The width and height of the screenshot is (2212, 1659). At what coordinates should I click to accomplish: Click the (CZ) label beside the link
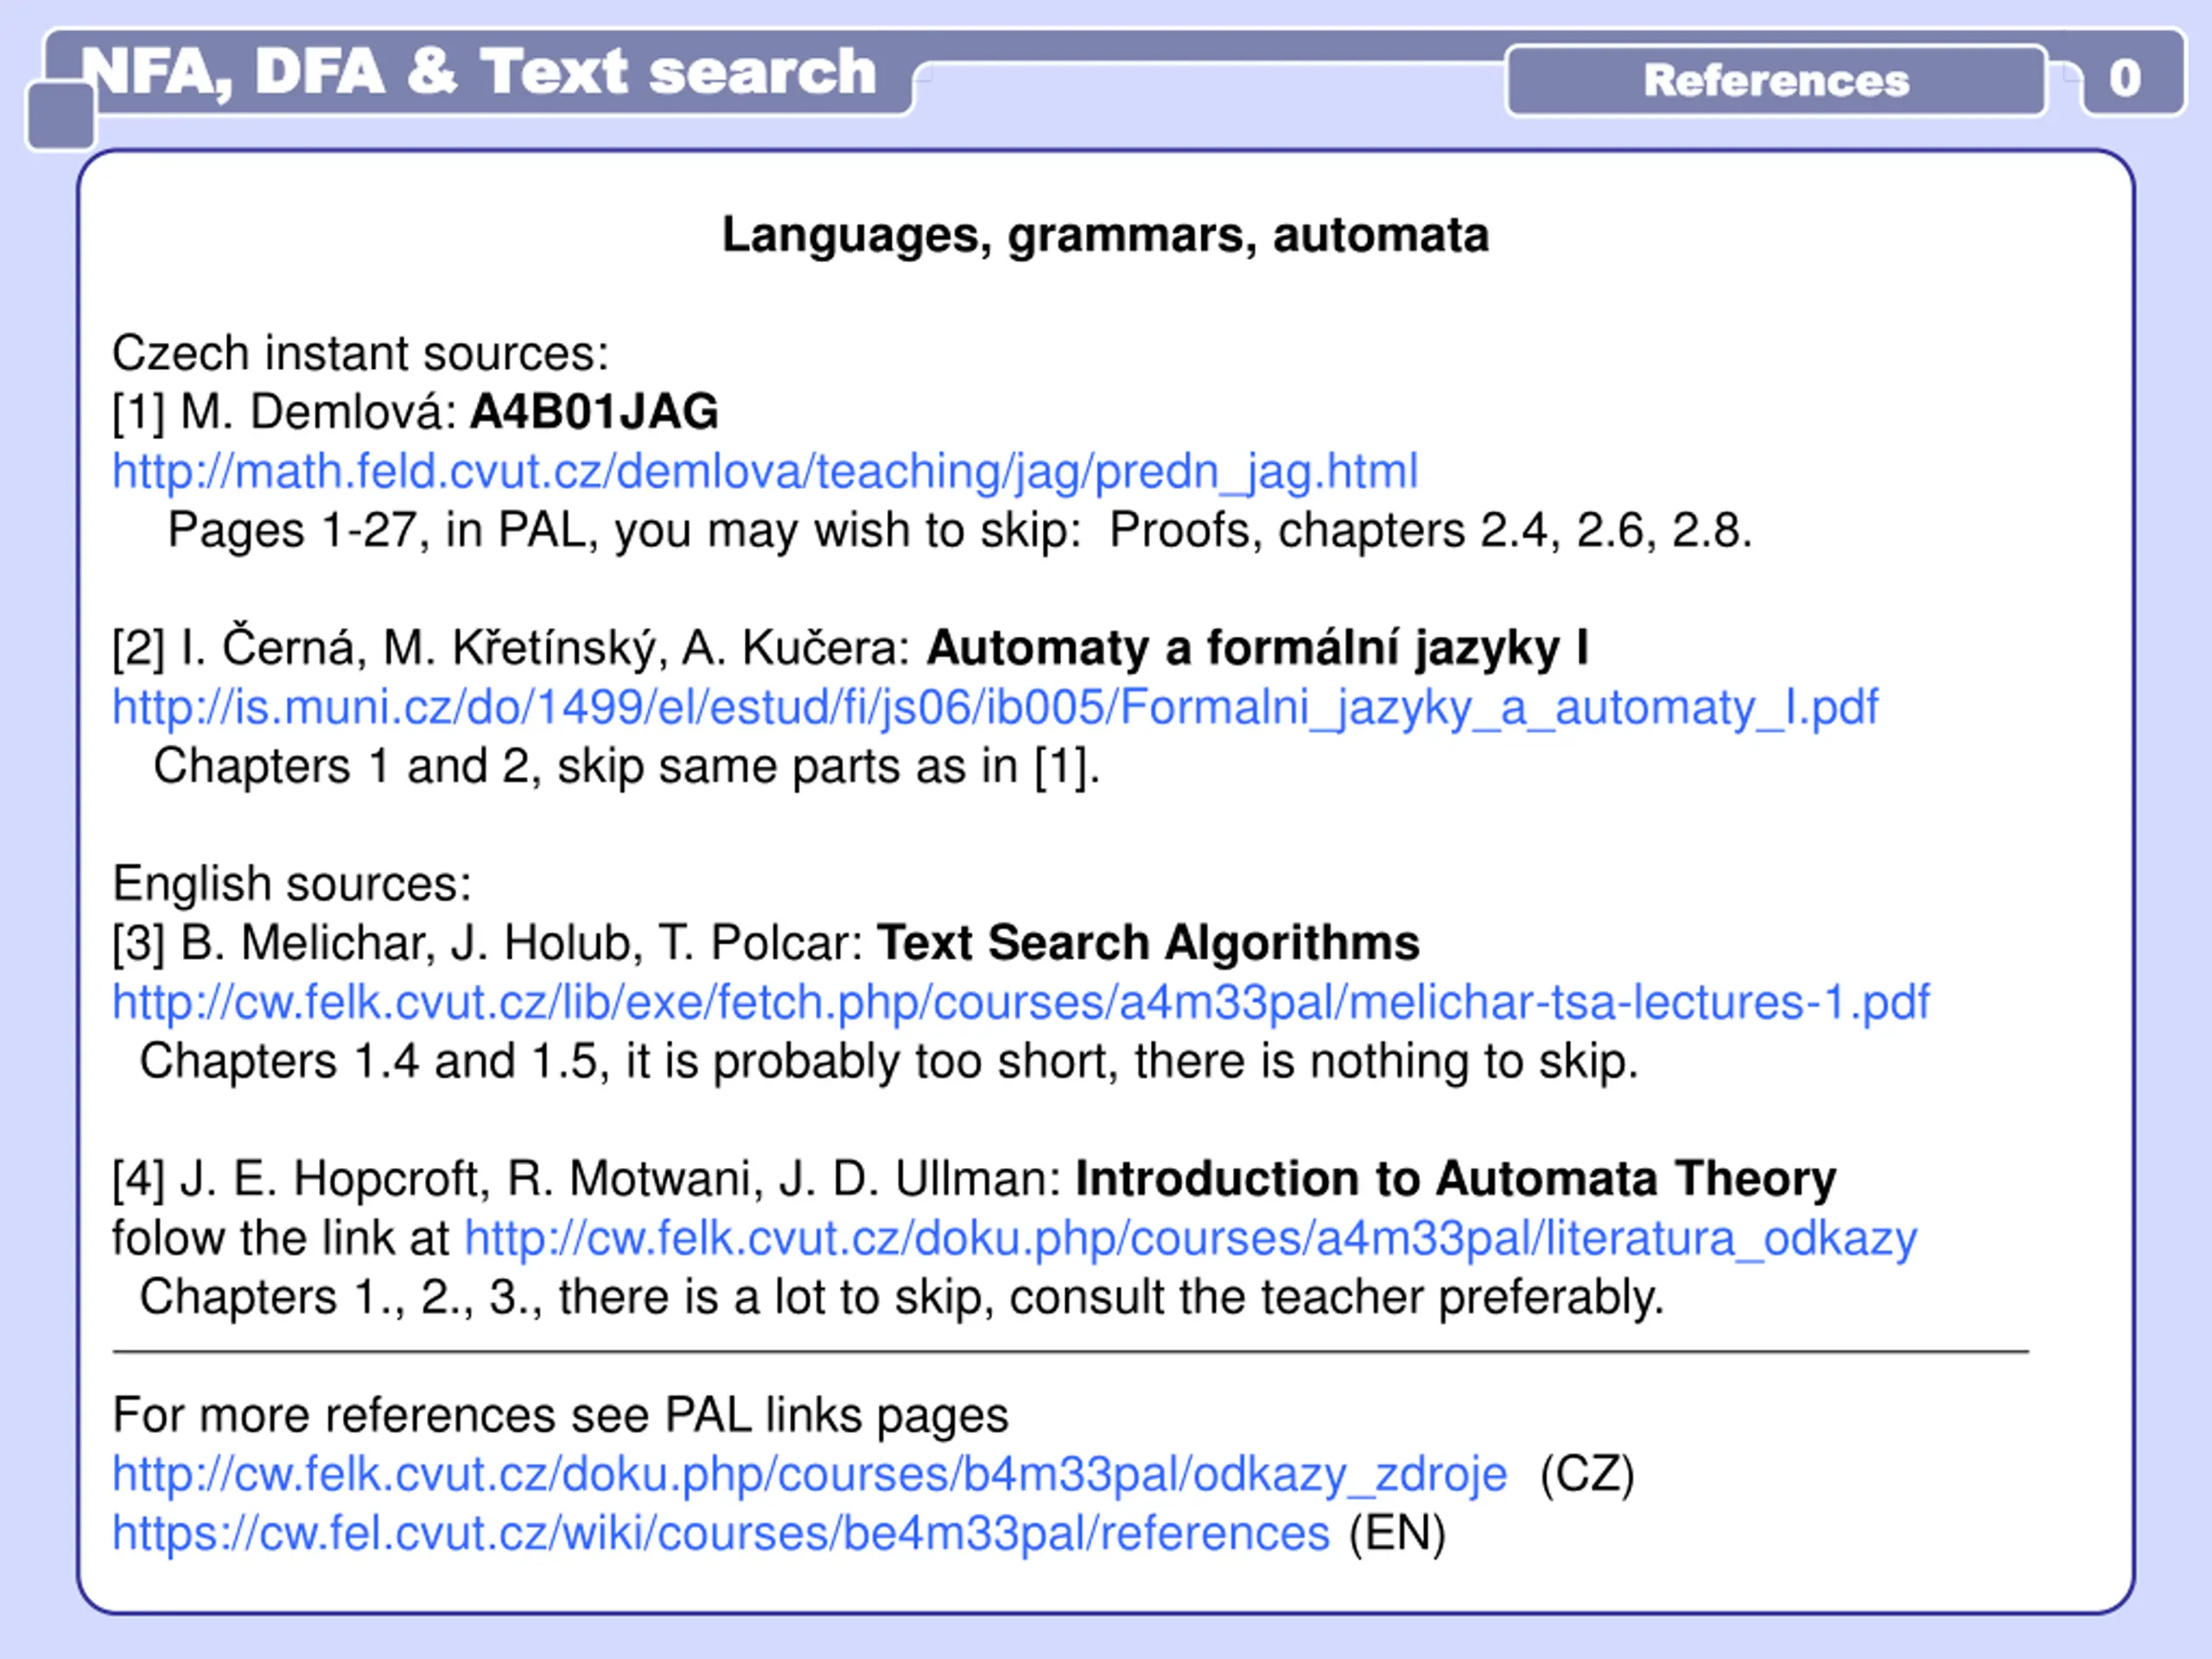point(1587,1474)
